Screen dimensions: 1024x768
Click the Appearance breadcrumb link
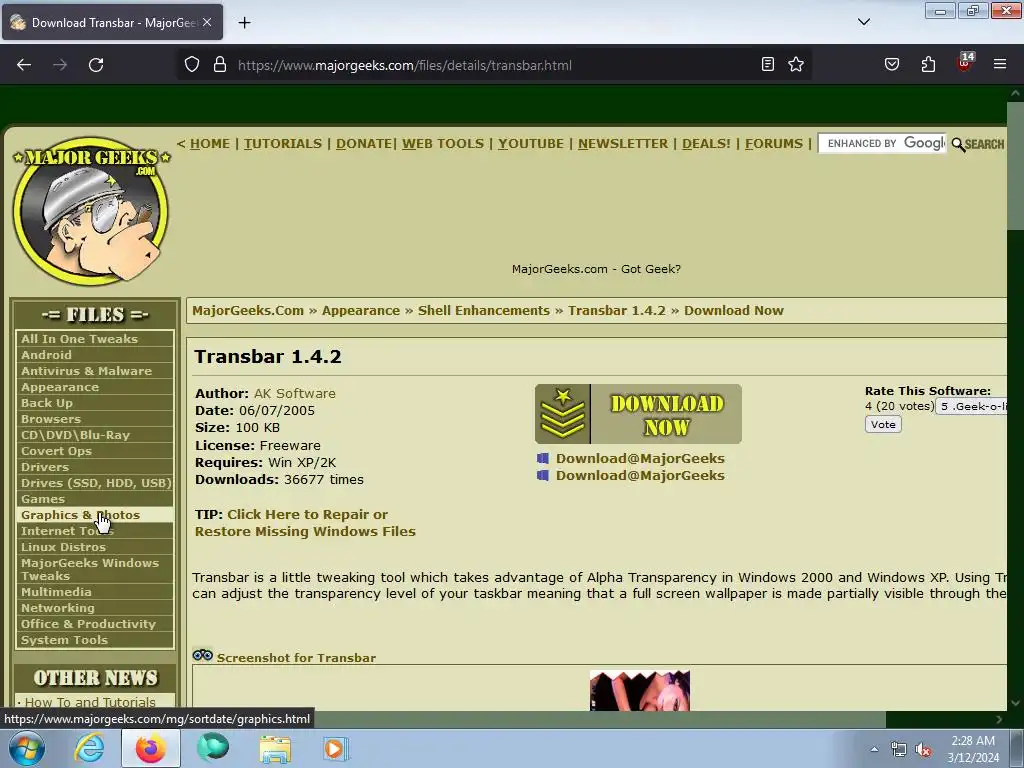tap(360, 310)
